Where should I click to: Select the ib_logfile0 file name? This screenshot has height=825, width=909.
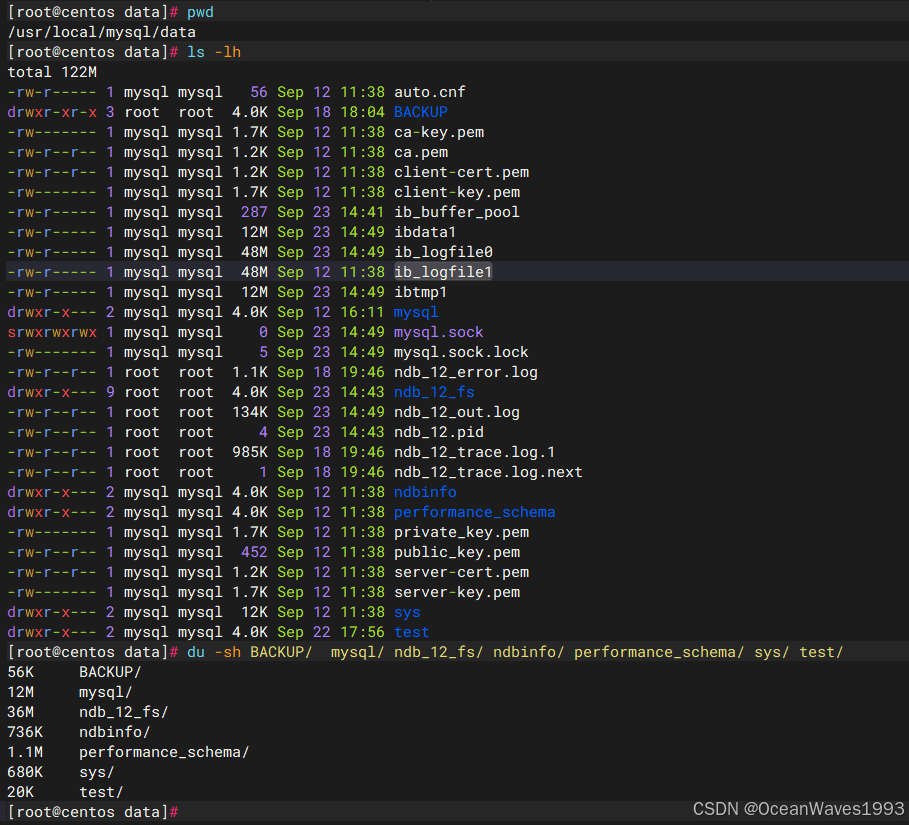443,252
